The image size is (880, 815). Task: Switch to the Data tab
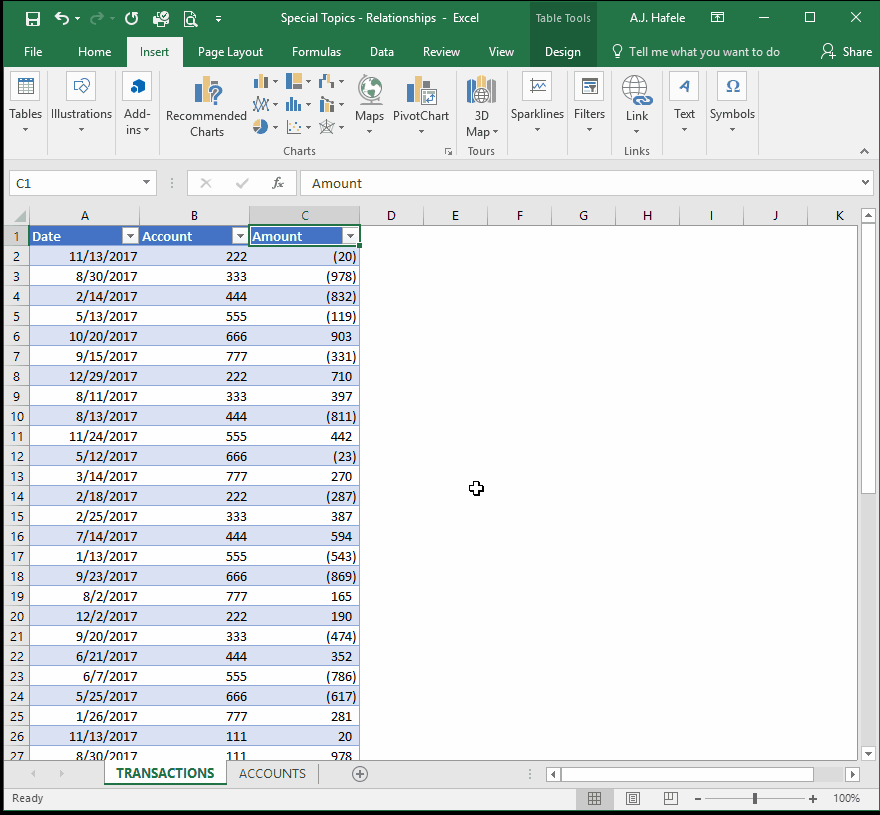tap(382, 52)
